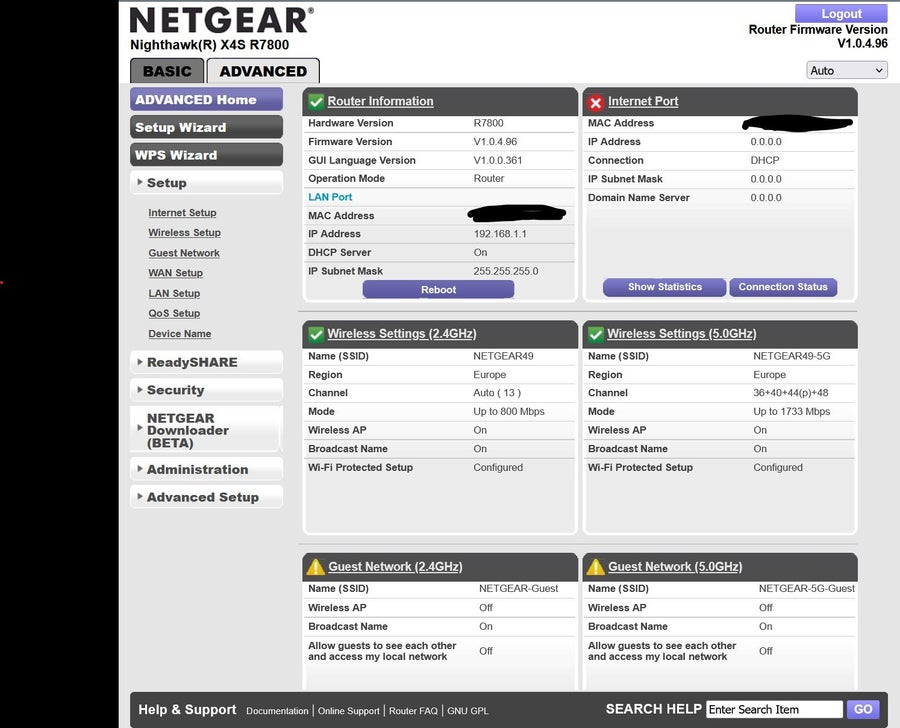Open Guest Network (5.0GHz) heading link

(x=675, y=567)
